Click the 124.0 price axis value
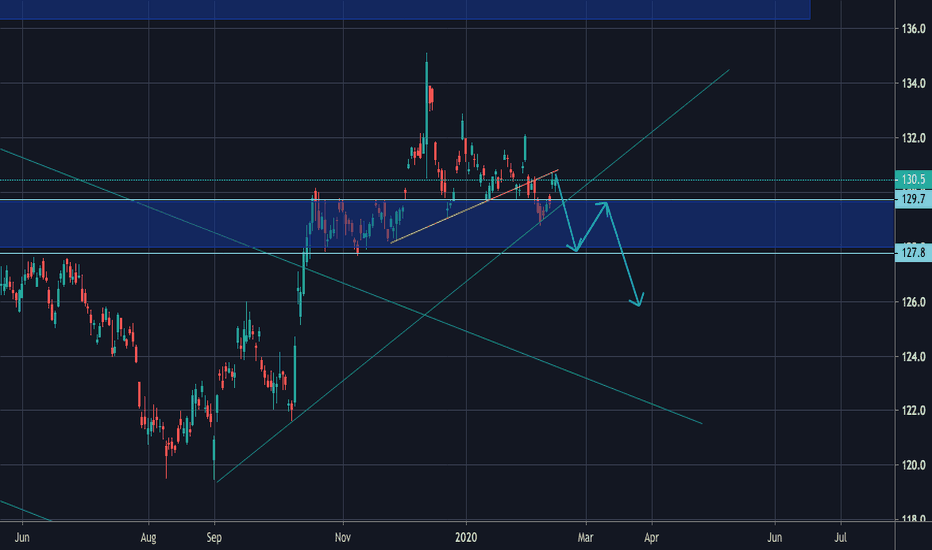 pyautogui.click(x=914, y=357)
